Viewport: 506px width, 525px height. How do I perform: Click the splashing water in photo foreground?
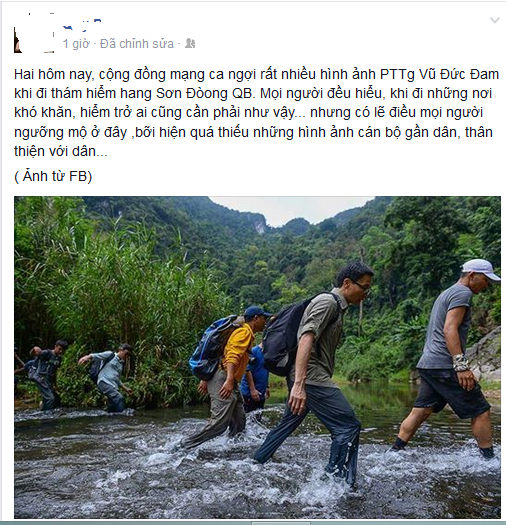[x=234, y=475]
